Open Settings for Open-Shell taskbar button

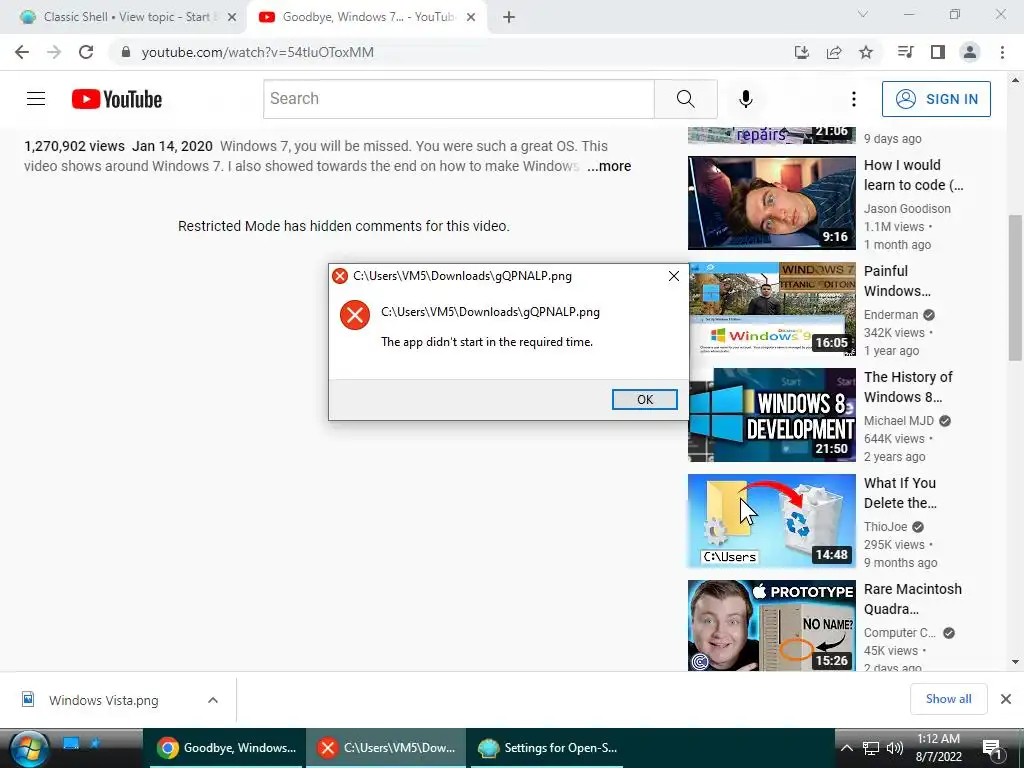(547, 748)
